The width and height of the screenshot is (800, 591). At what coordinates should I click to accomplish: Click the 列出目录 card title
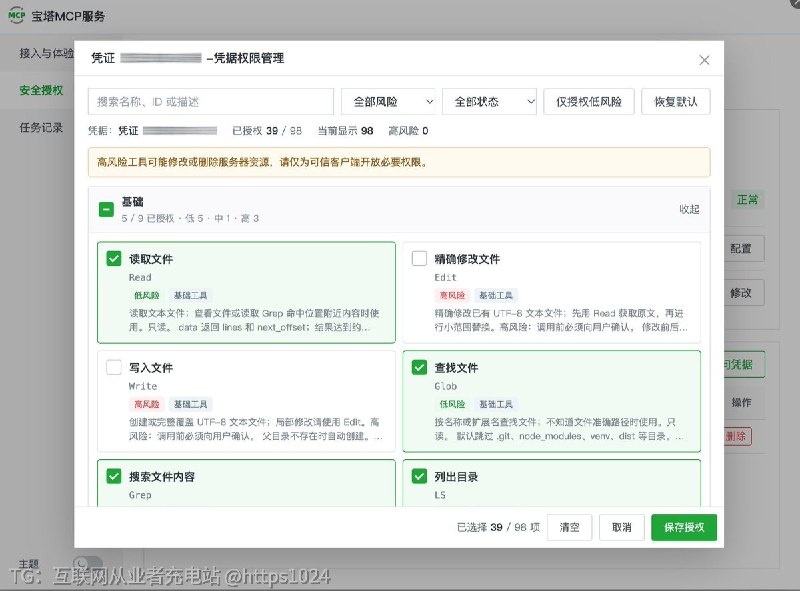coord(456,477)
